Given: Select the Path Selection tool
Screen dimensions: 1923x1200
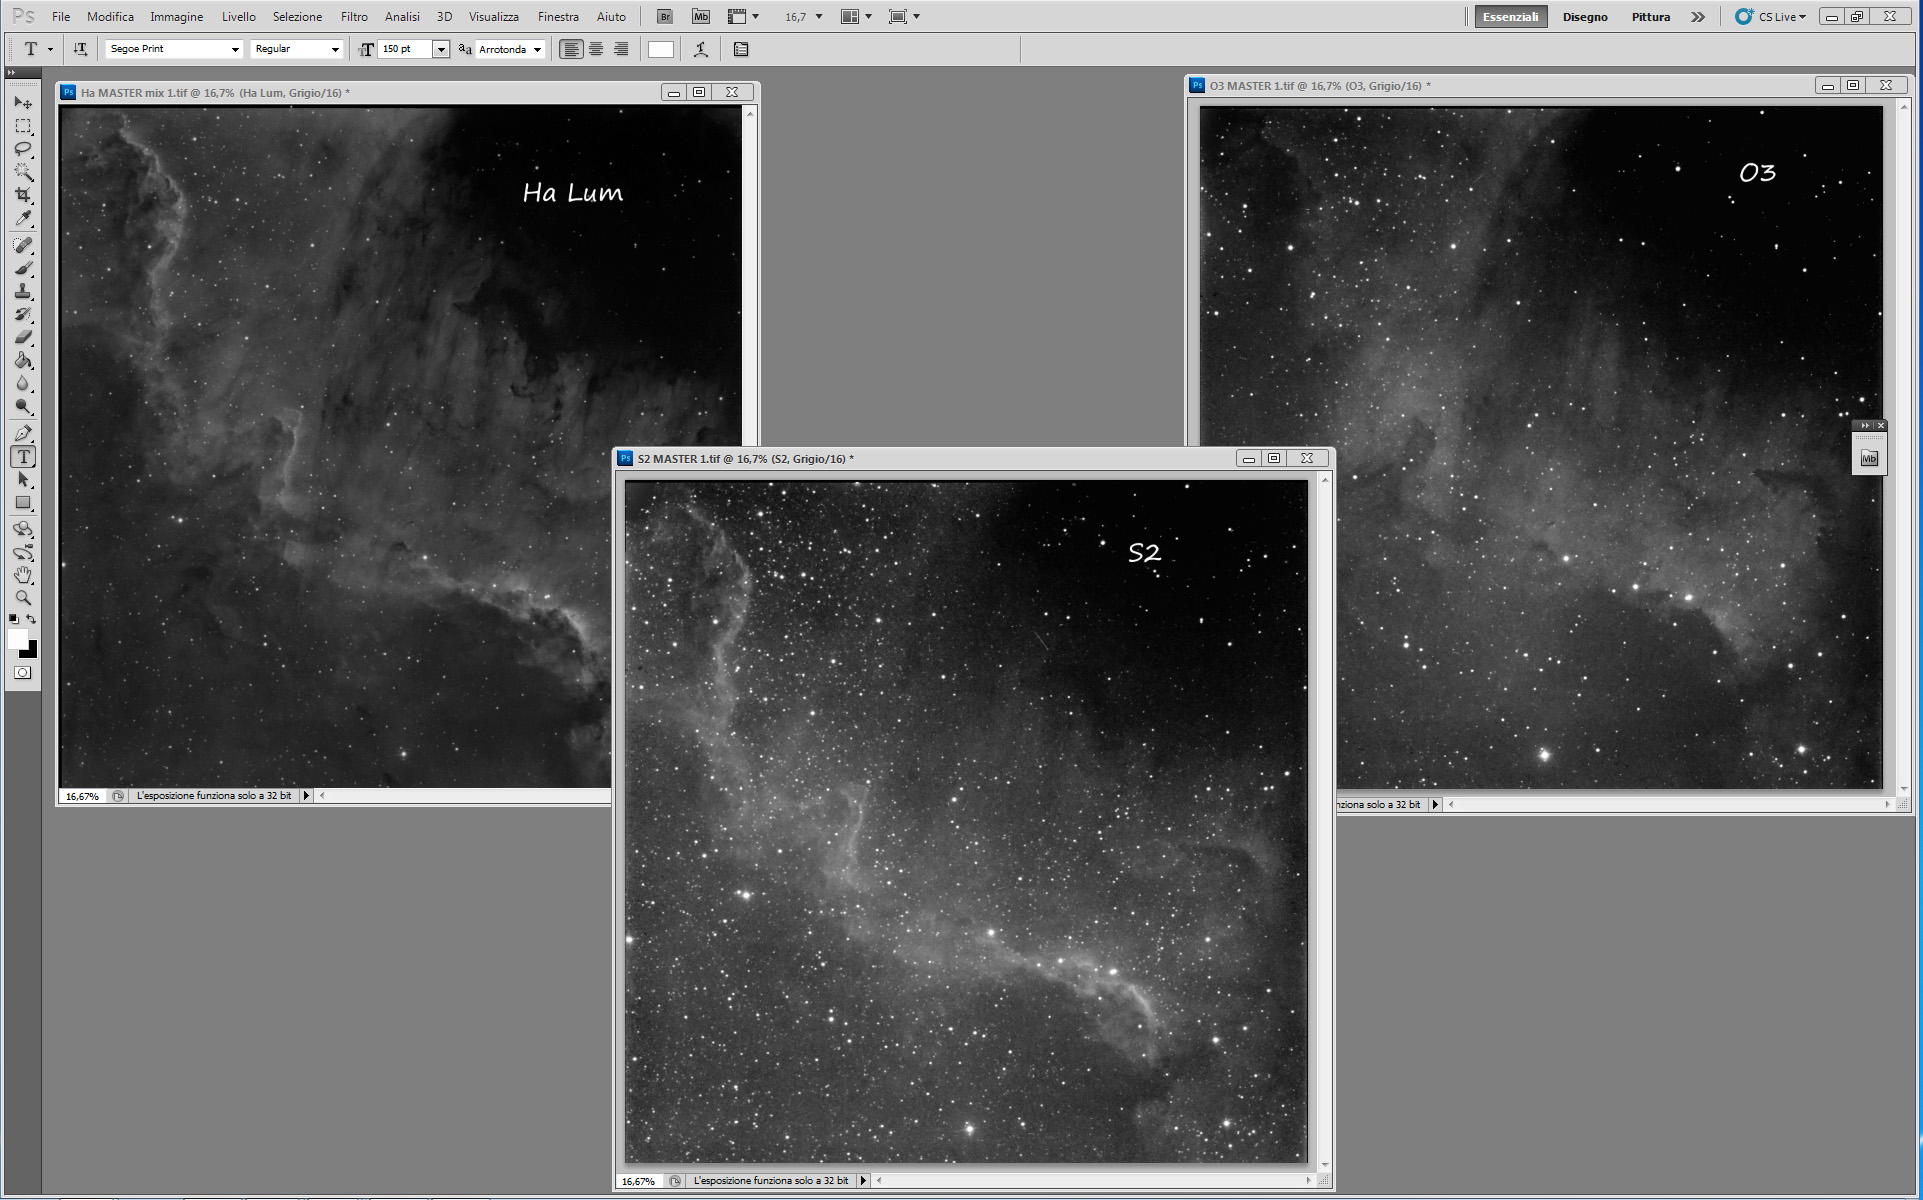Looking at the screenshot, I should (x=23, y=479).
